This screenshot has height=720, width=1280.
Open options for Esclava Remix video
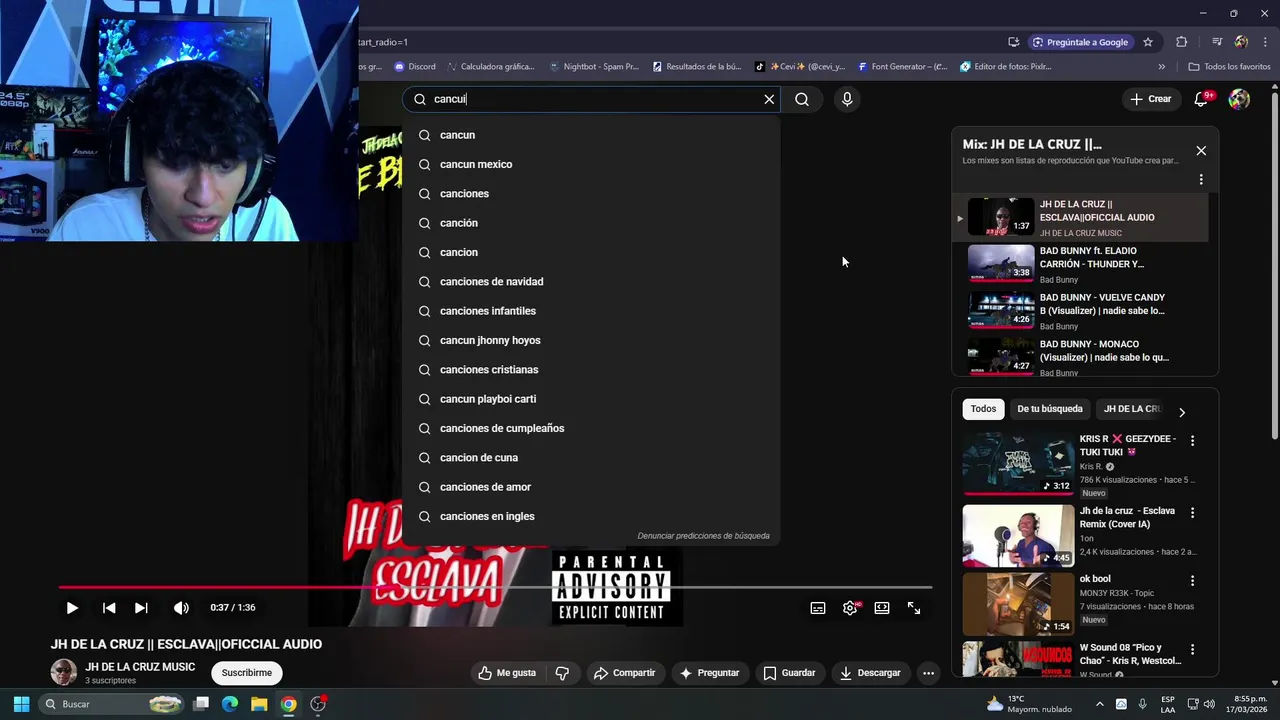pyautogui.click(x=1192, y=512)
